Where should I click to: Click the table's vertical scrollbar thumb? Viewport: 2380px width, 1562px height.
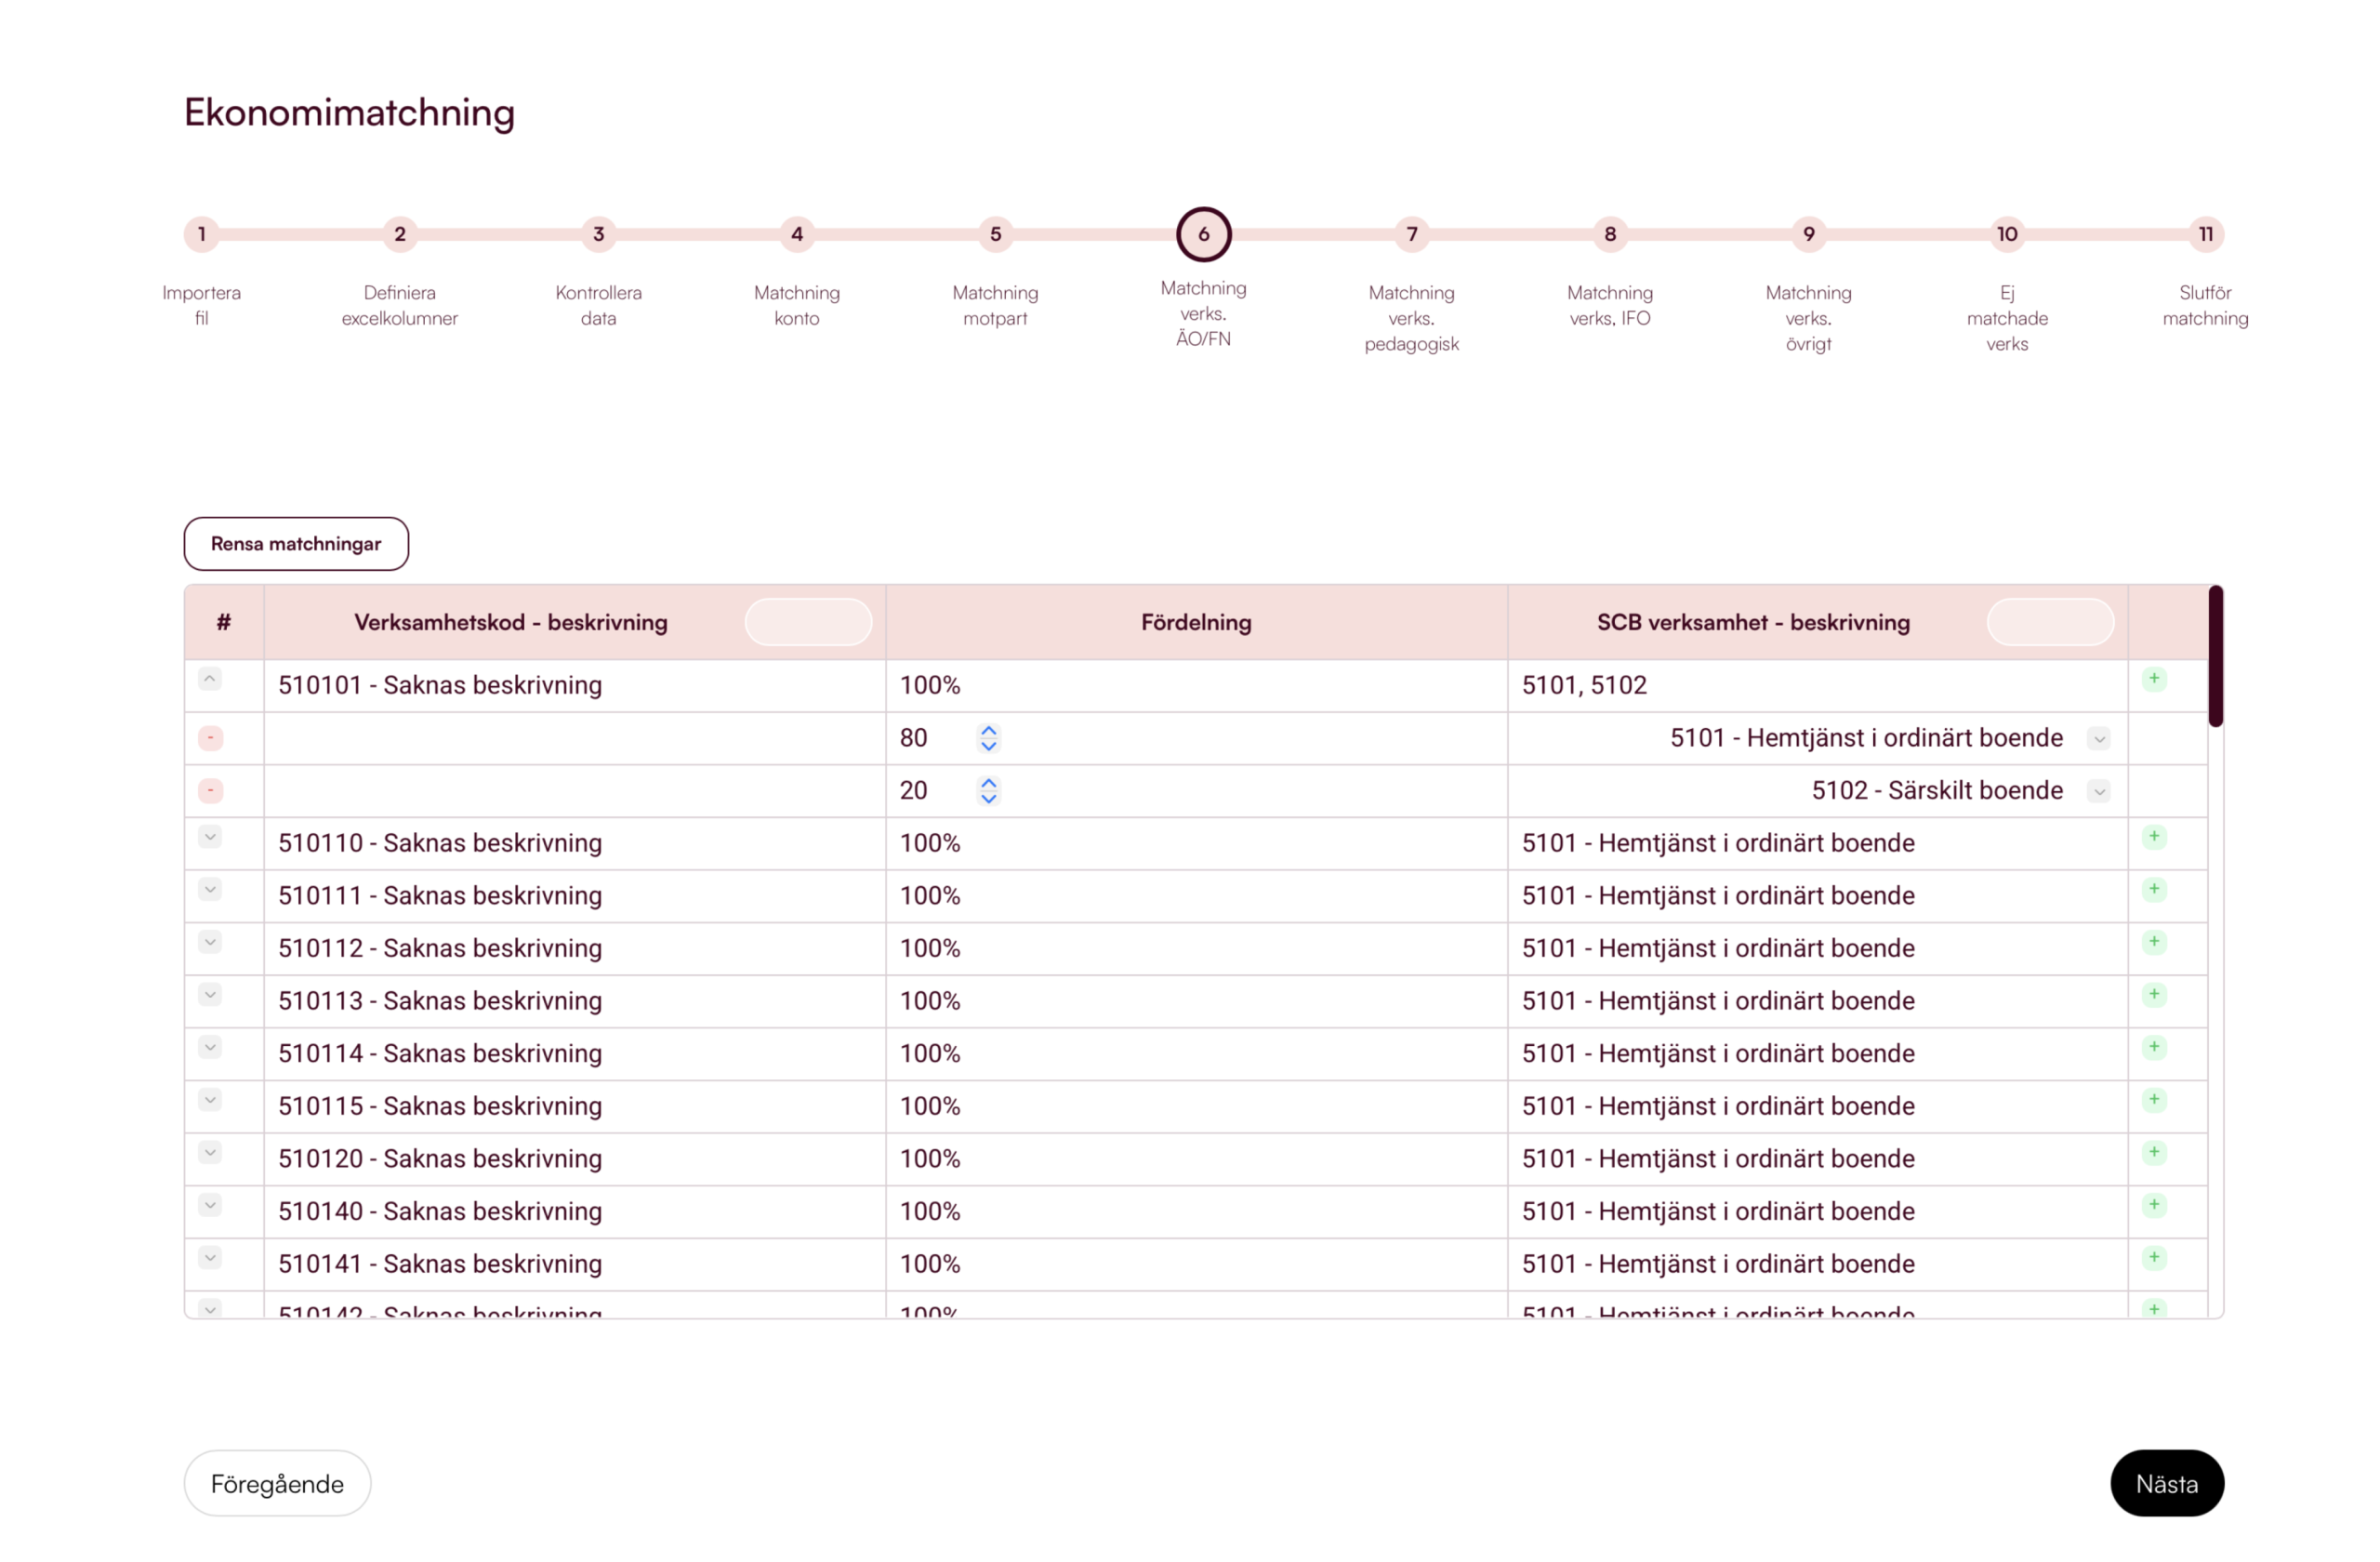coord(2215,657)
